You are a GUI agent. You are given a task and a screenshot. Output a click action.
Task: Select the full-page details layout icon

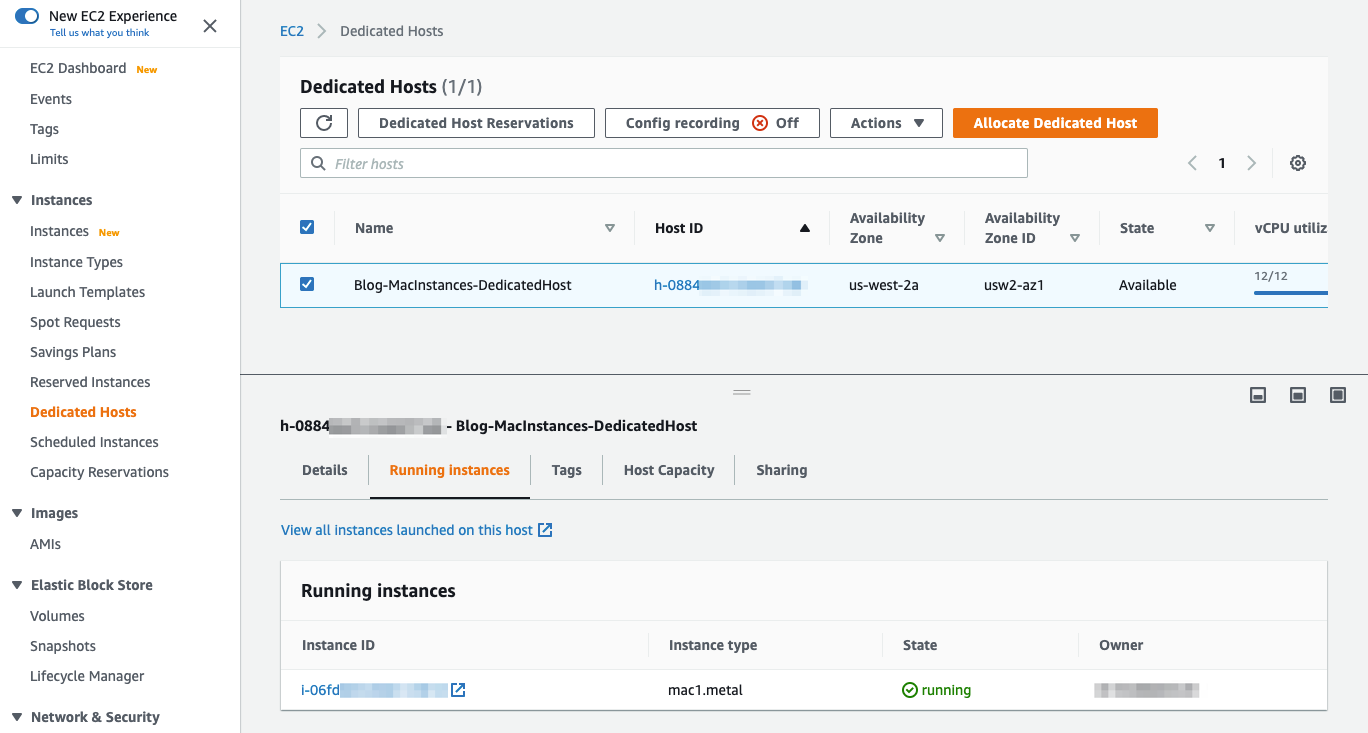click(x=1338, y=395)
